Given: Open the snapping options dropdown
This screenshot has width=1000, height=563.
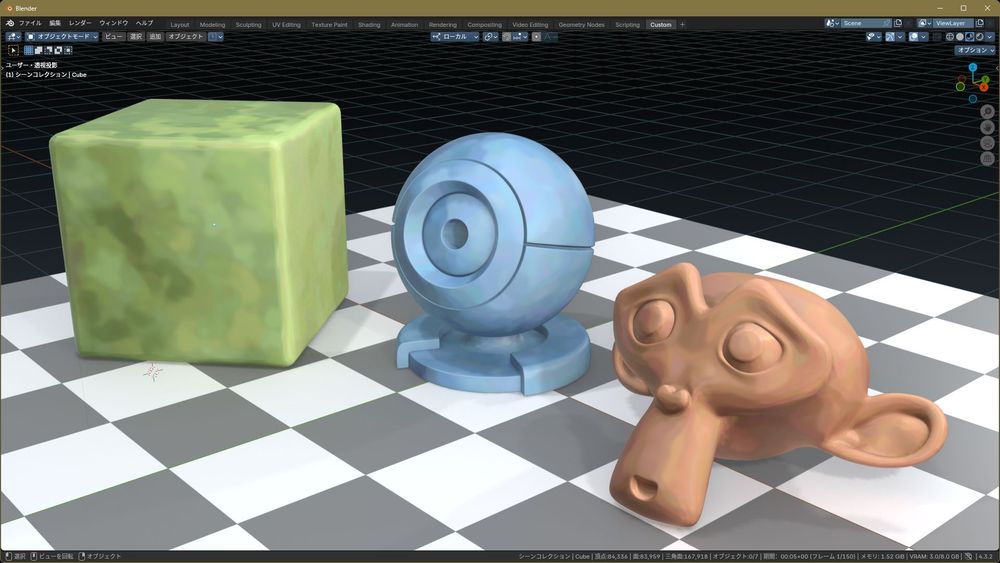Looking at the screenshot, I should coord(520,36).
